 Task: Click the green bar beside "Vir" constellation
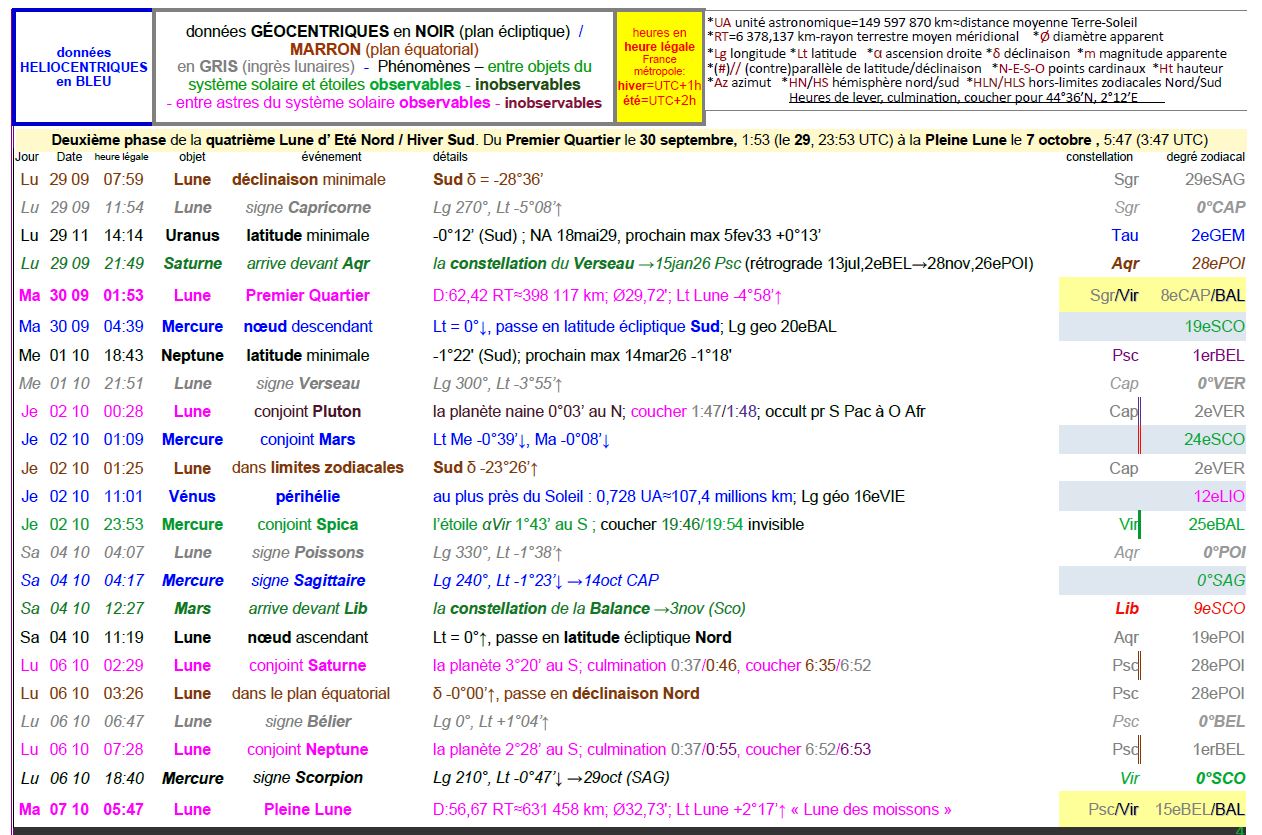coord(1139,524)
